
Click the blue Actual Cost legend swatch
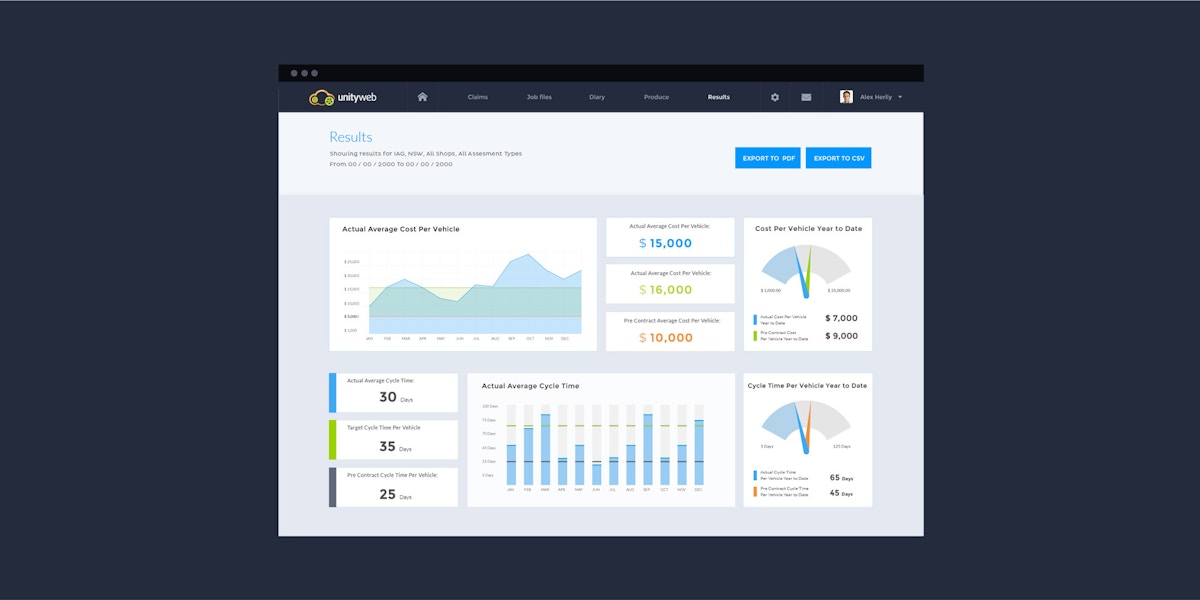click(755, 319)
